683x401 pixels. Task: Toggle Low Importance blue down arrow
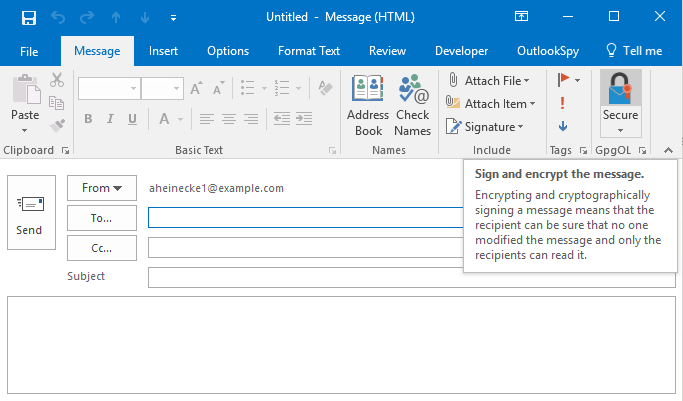point(563,126)
